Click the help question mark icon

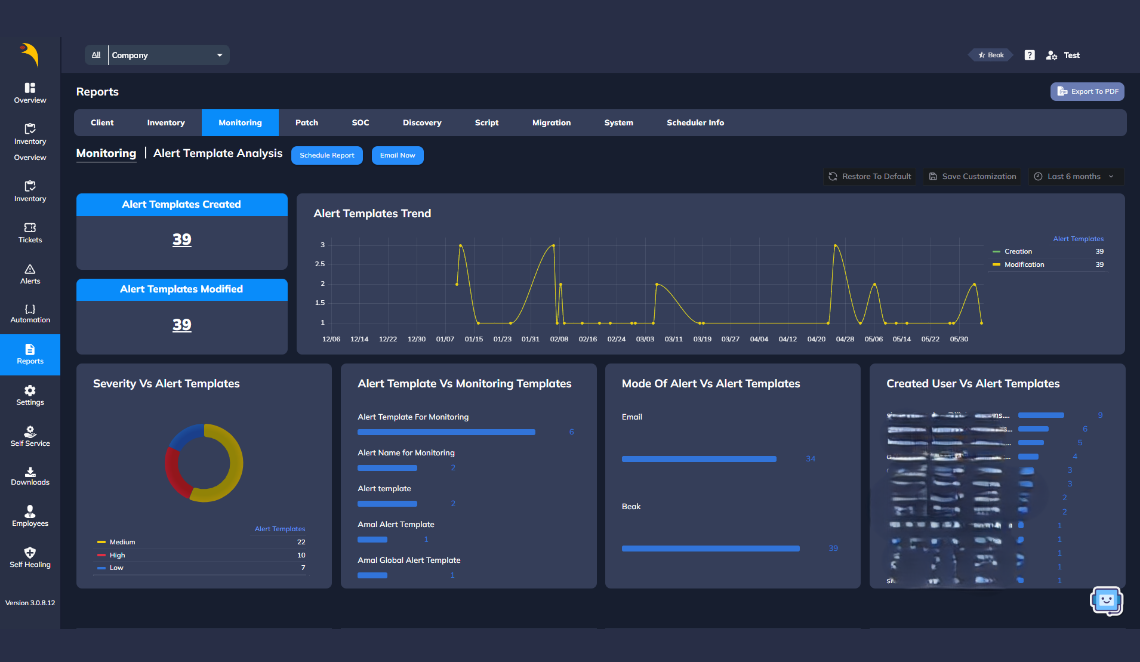pos(1029,55)
